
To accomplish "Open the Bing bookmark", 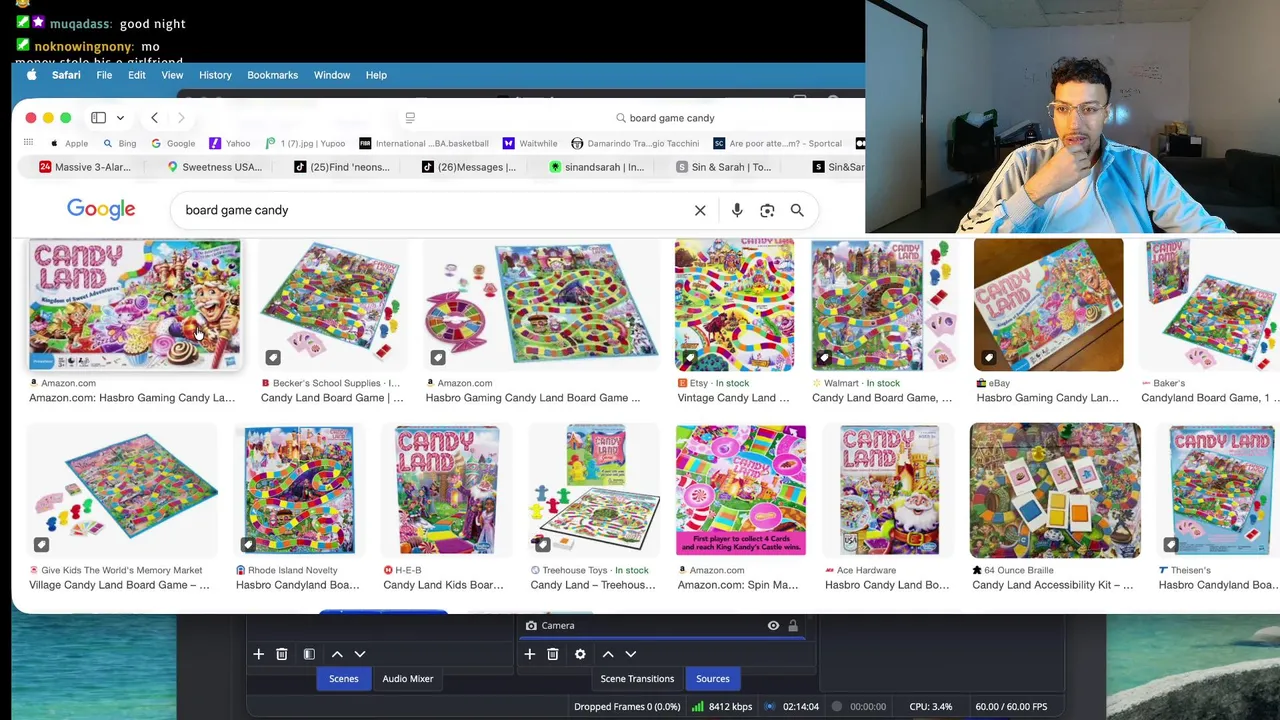I will pyautogui.click(x=120, y=143).
